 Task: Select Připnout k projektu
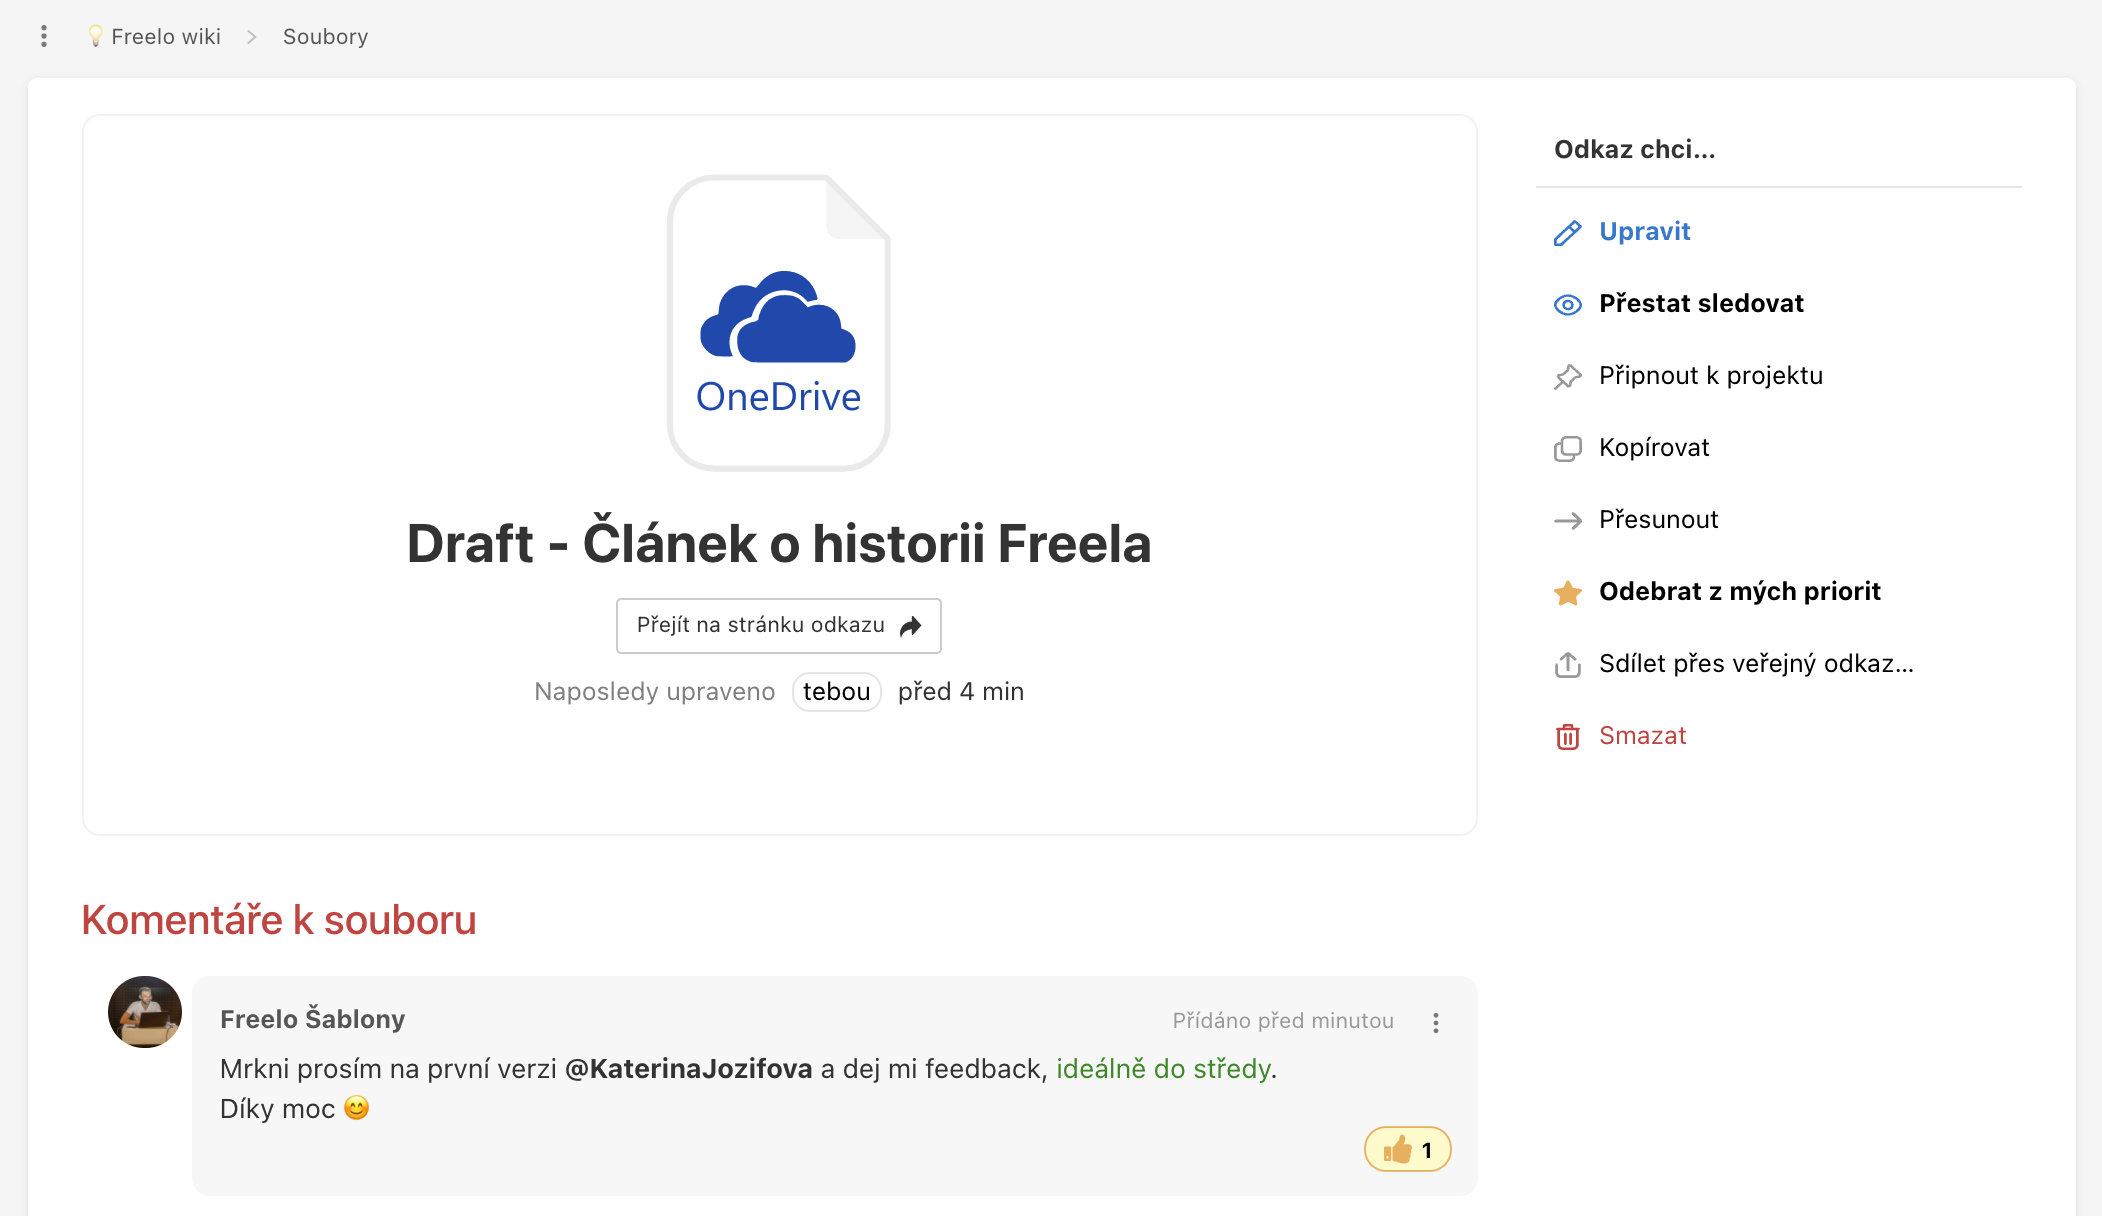pyautogui.click(x=1711, y=376)
